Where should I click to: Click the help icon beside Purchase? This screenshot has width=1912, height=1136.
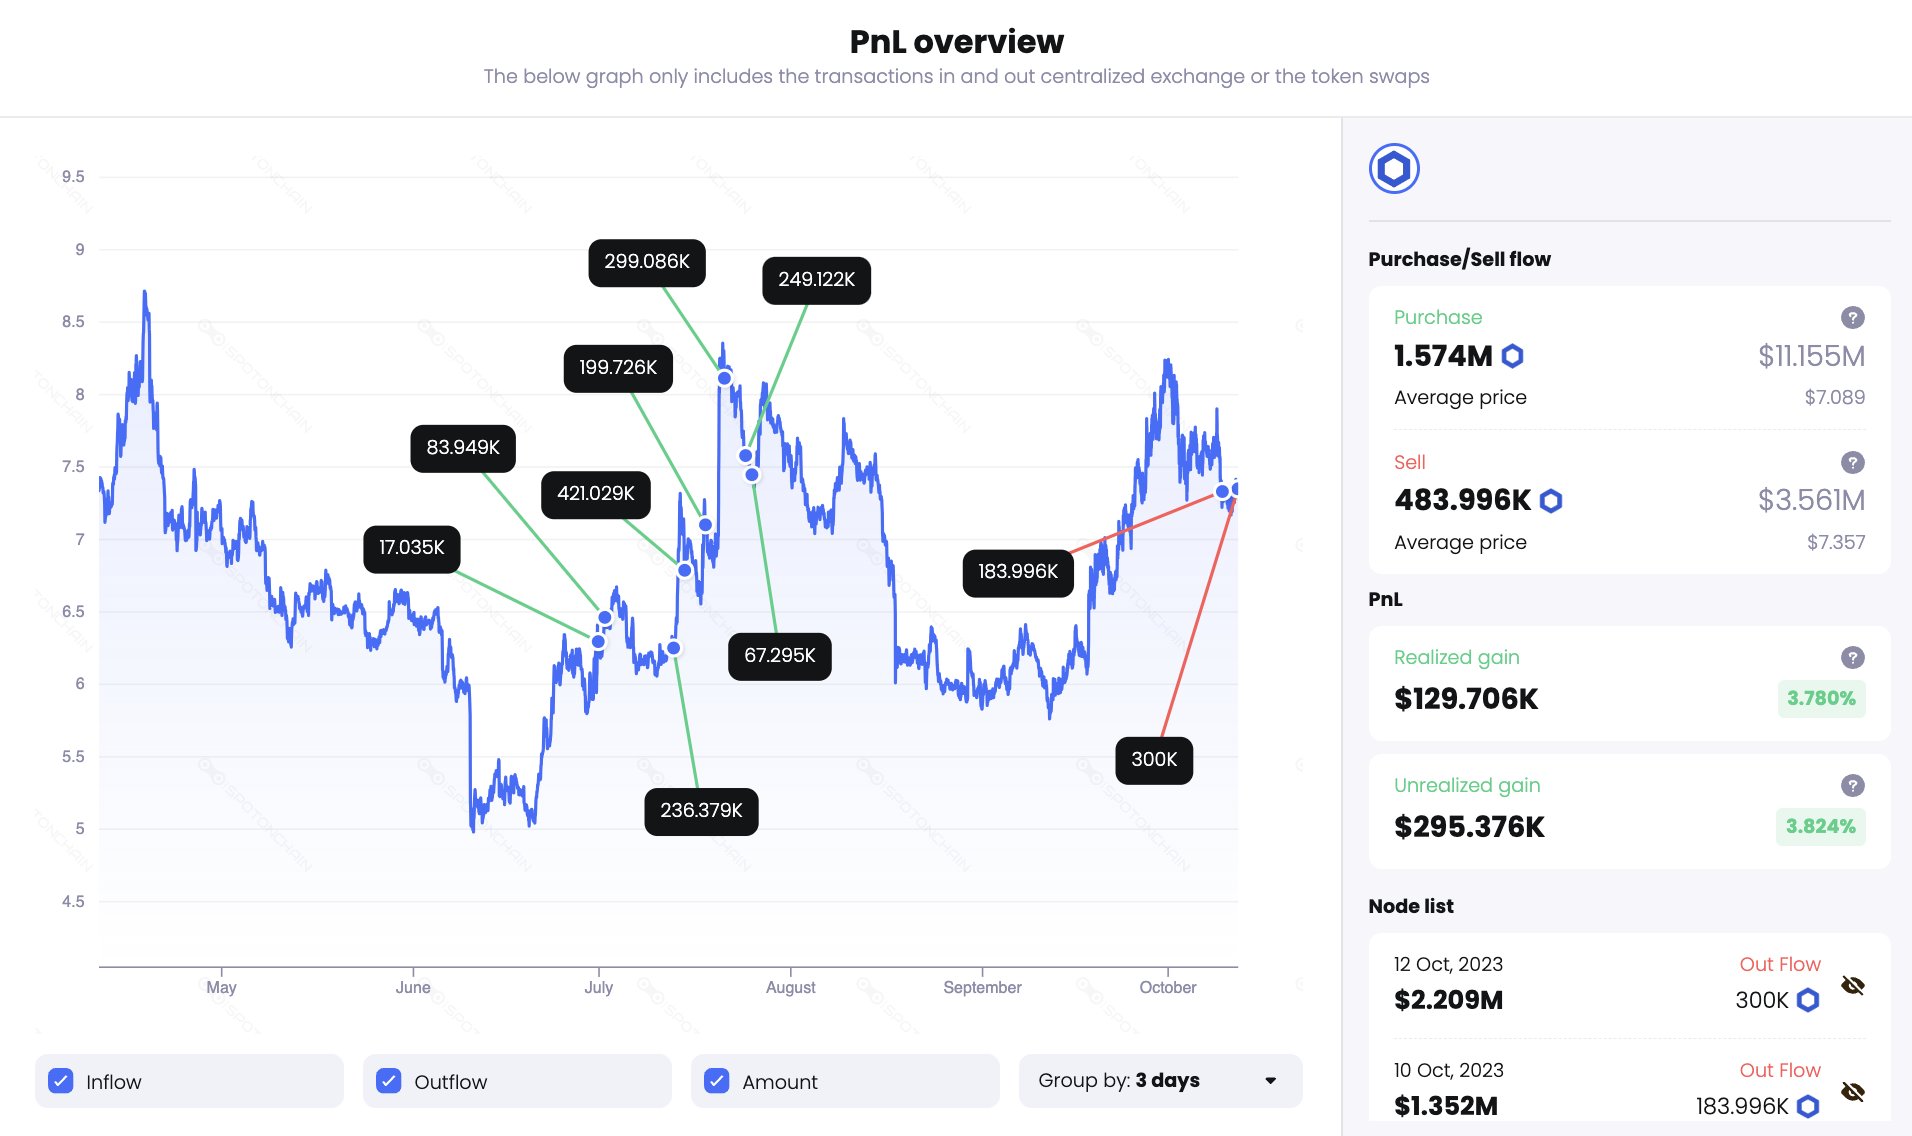tap(1852, 317)
